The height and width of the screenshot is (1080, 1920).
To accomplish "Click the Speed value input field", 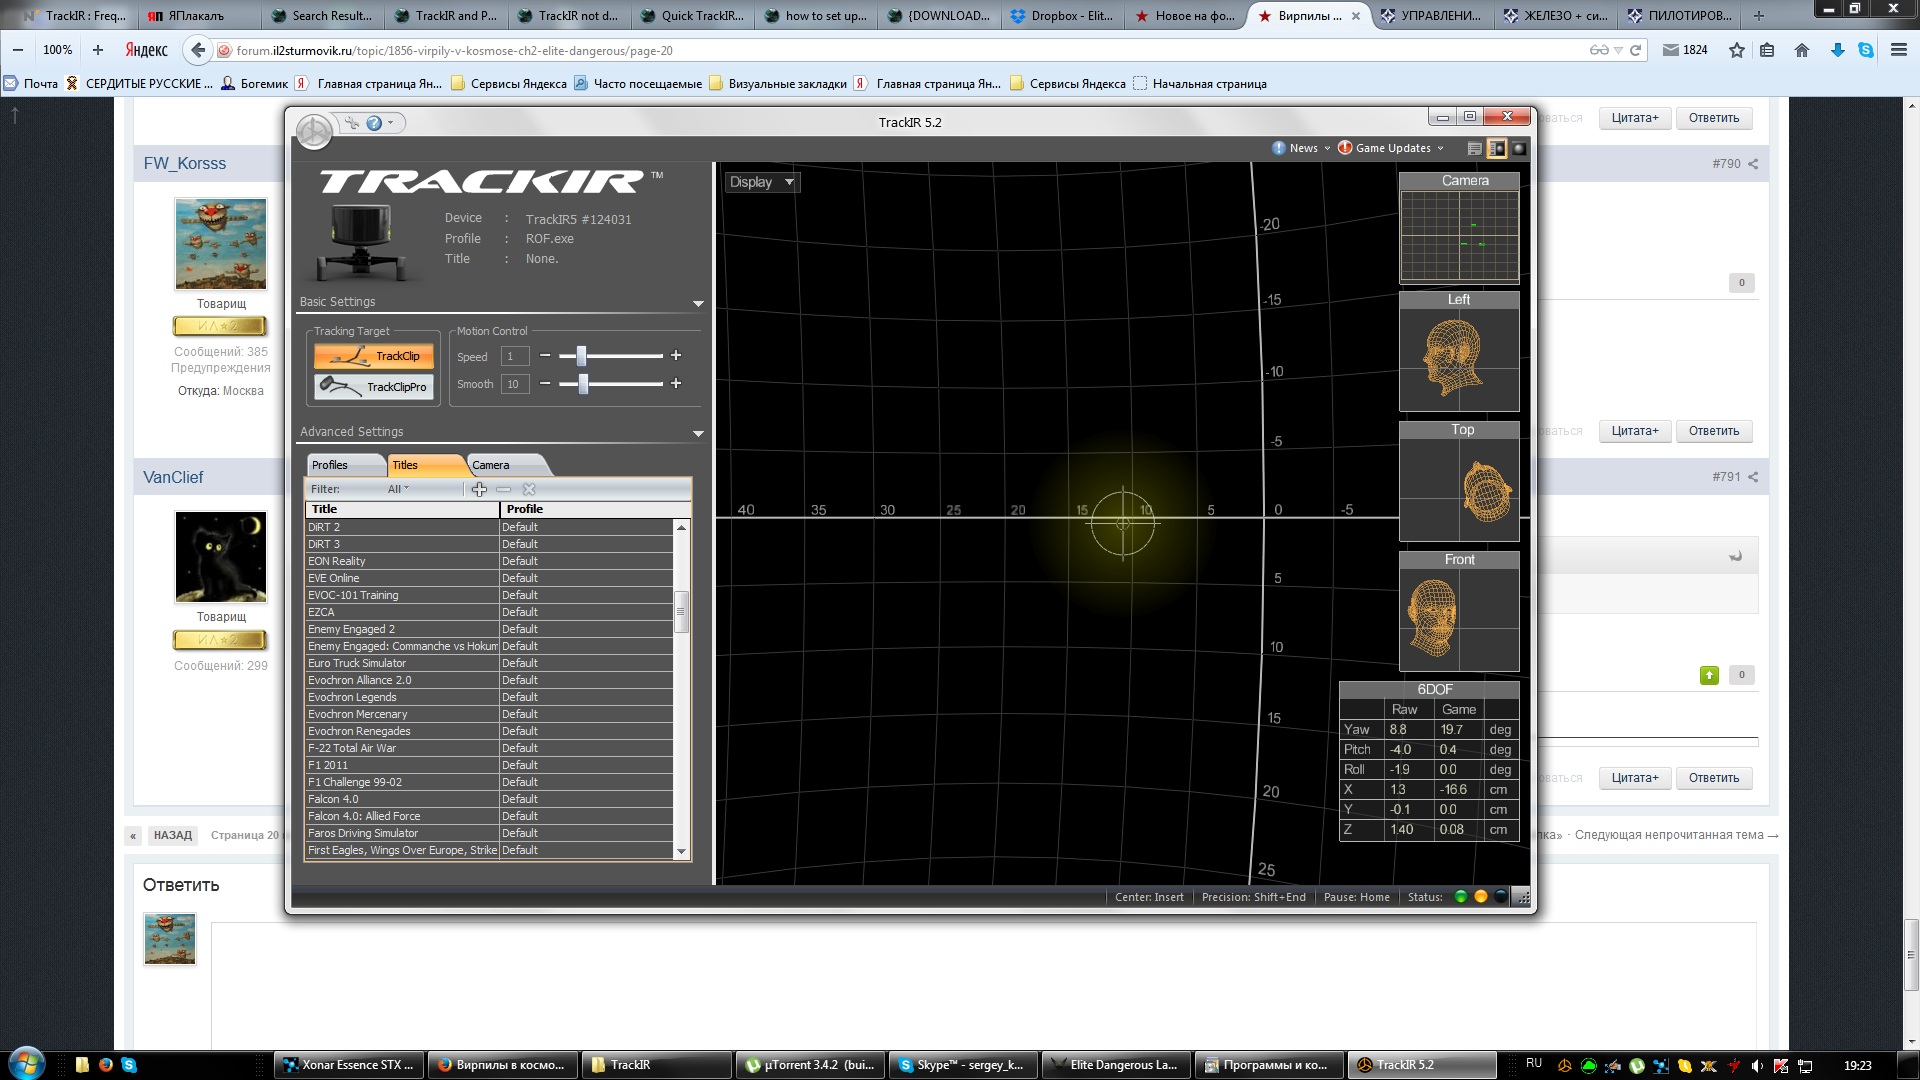I will tap(514, 356).
